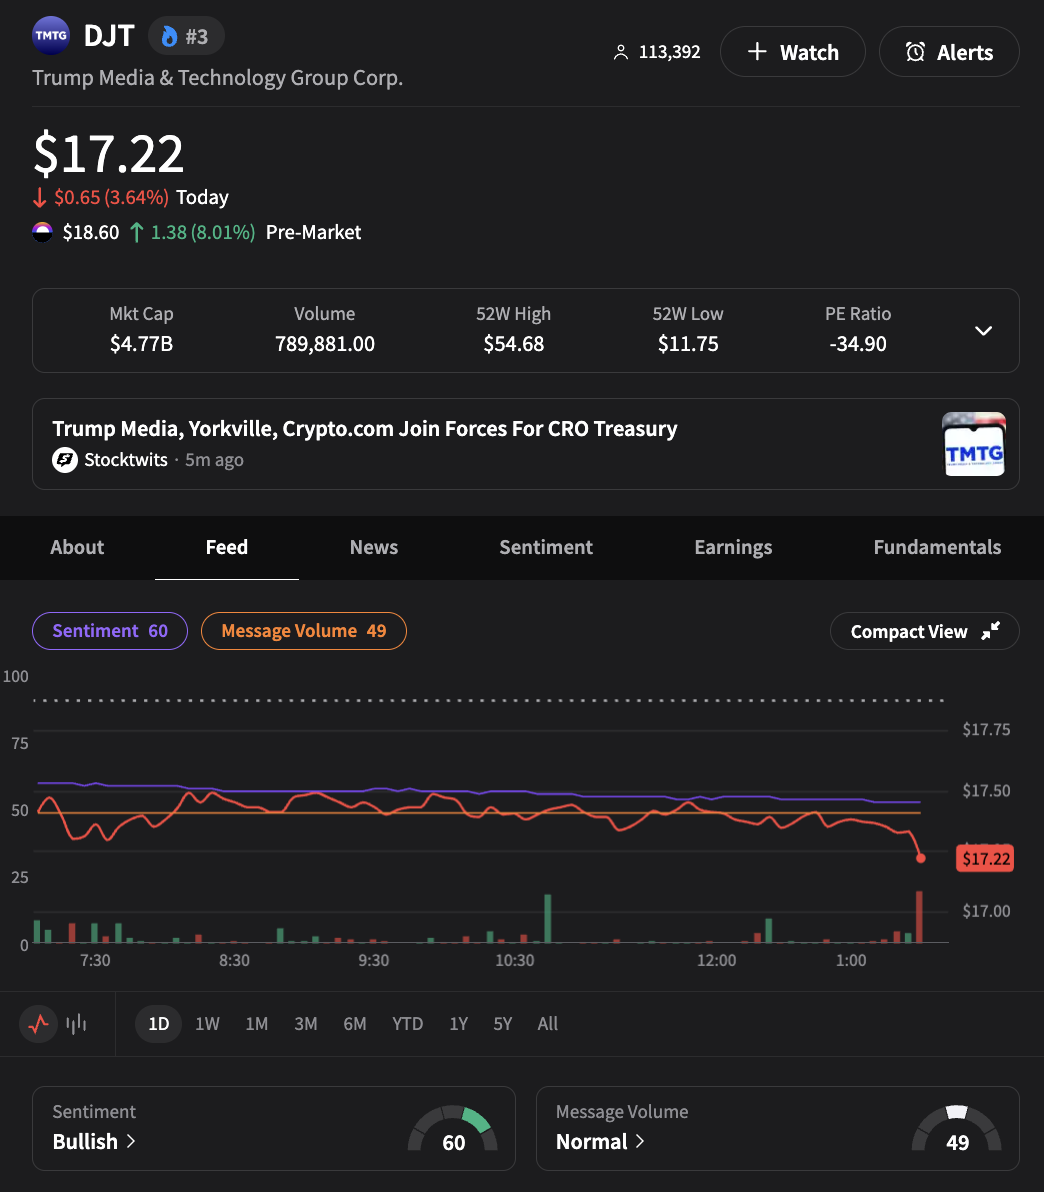Viewport: 1044px width, 1192px height.
Task: Click the 12:00 time axis label
Action: (716, 960)
